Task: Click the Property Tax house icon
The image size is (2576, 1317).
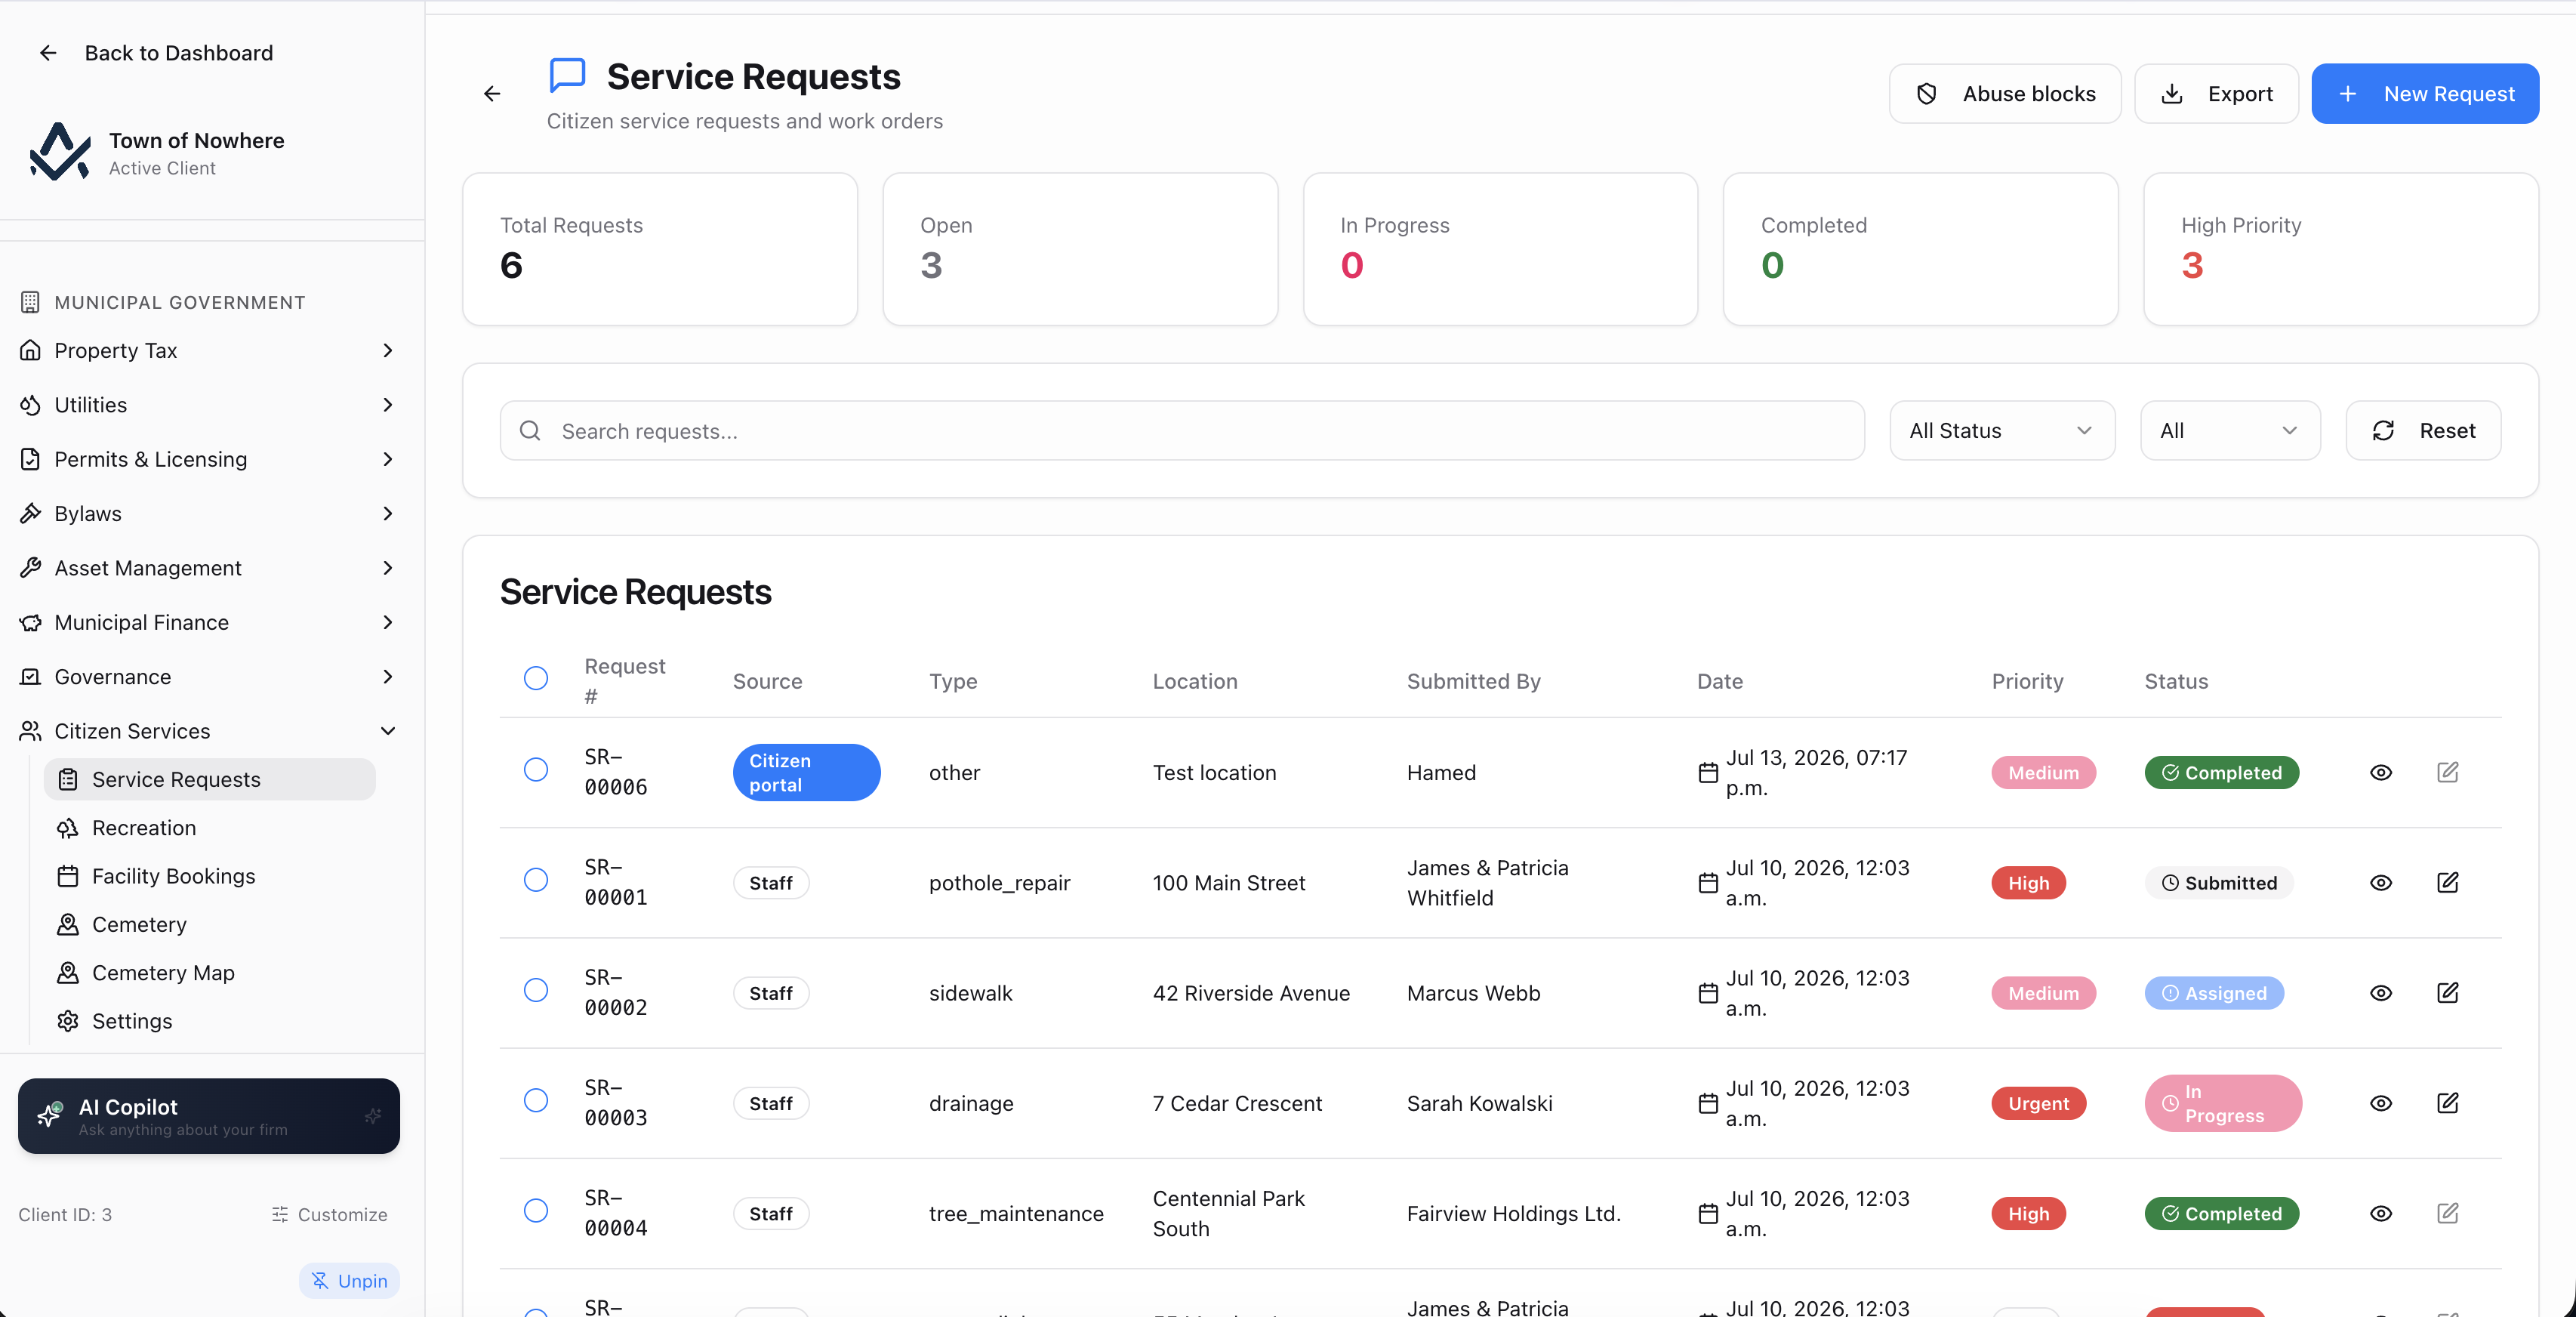Action: coord(31,350)
